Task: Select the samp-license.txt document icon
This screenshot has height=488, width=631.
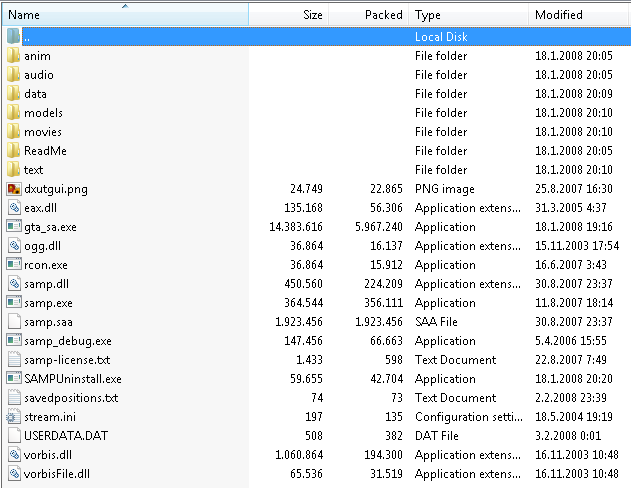Action: [x=14, y=360]
